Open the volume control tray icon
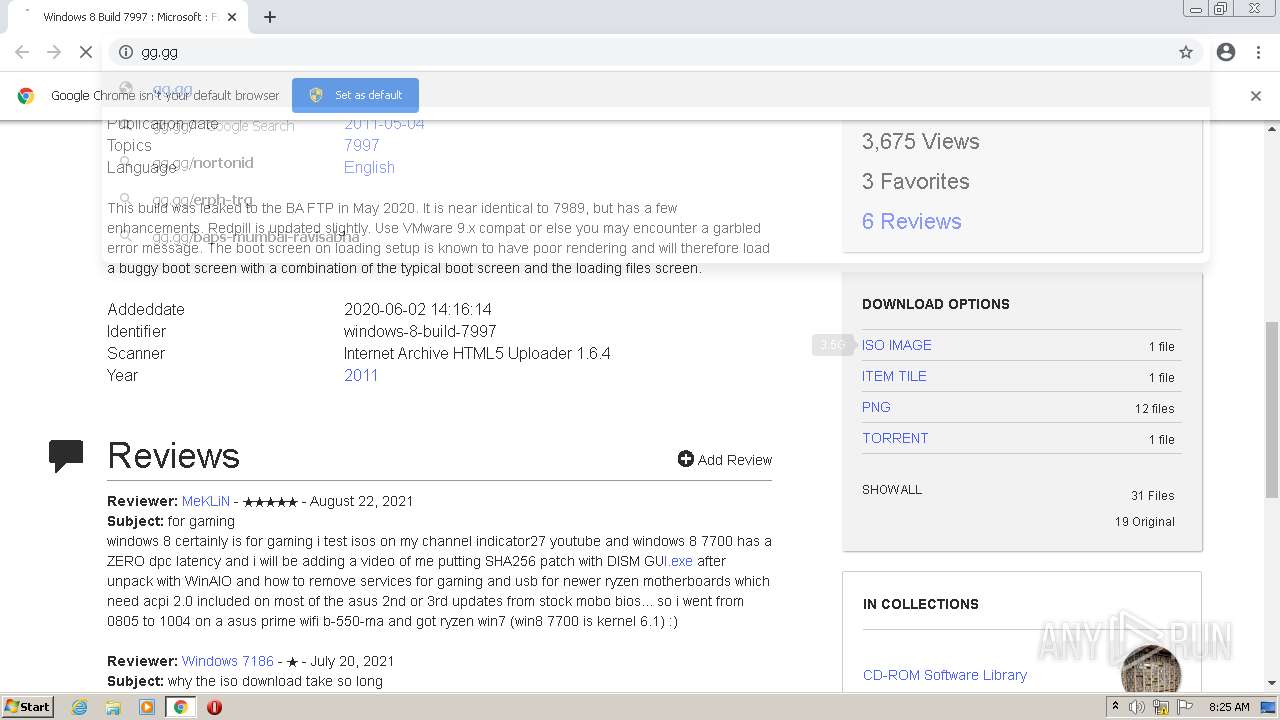This screenshot has height=720, width=1280. click(1137, 707)
